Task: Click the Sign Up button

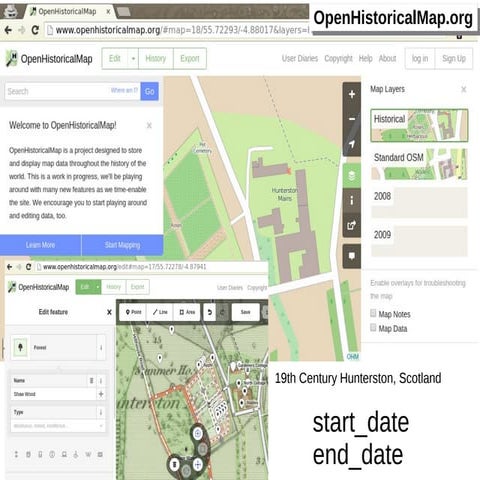Action: (x=454, y=59)
